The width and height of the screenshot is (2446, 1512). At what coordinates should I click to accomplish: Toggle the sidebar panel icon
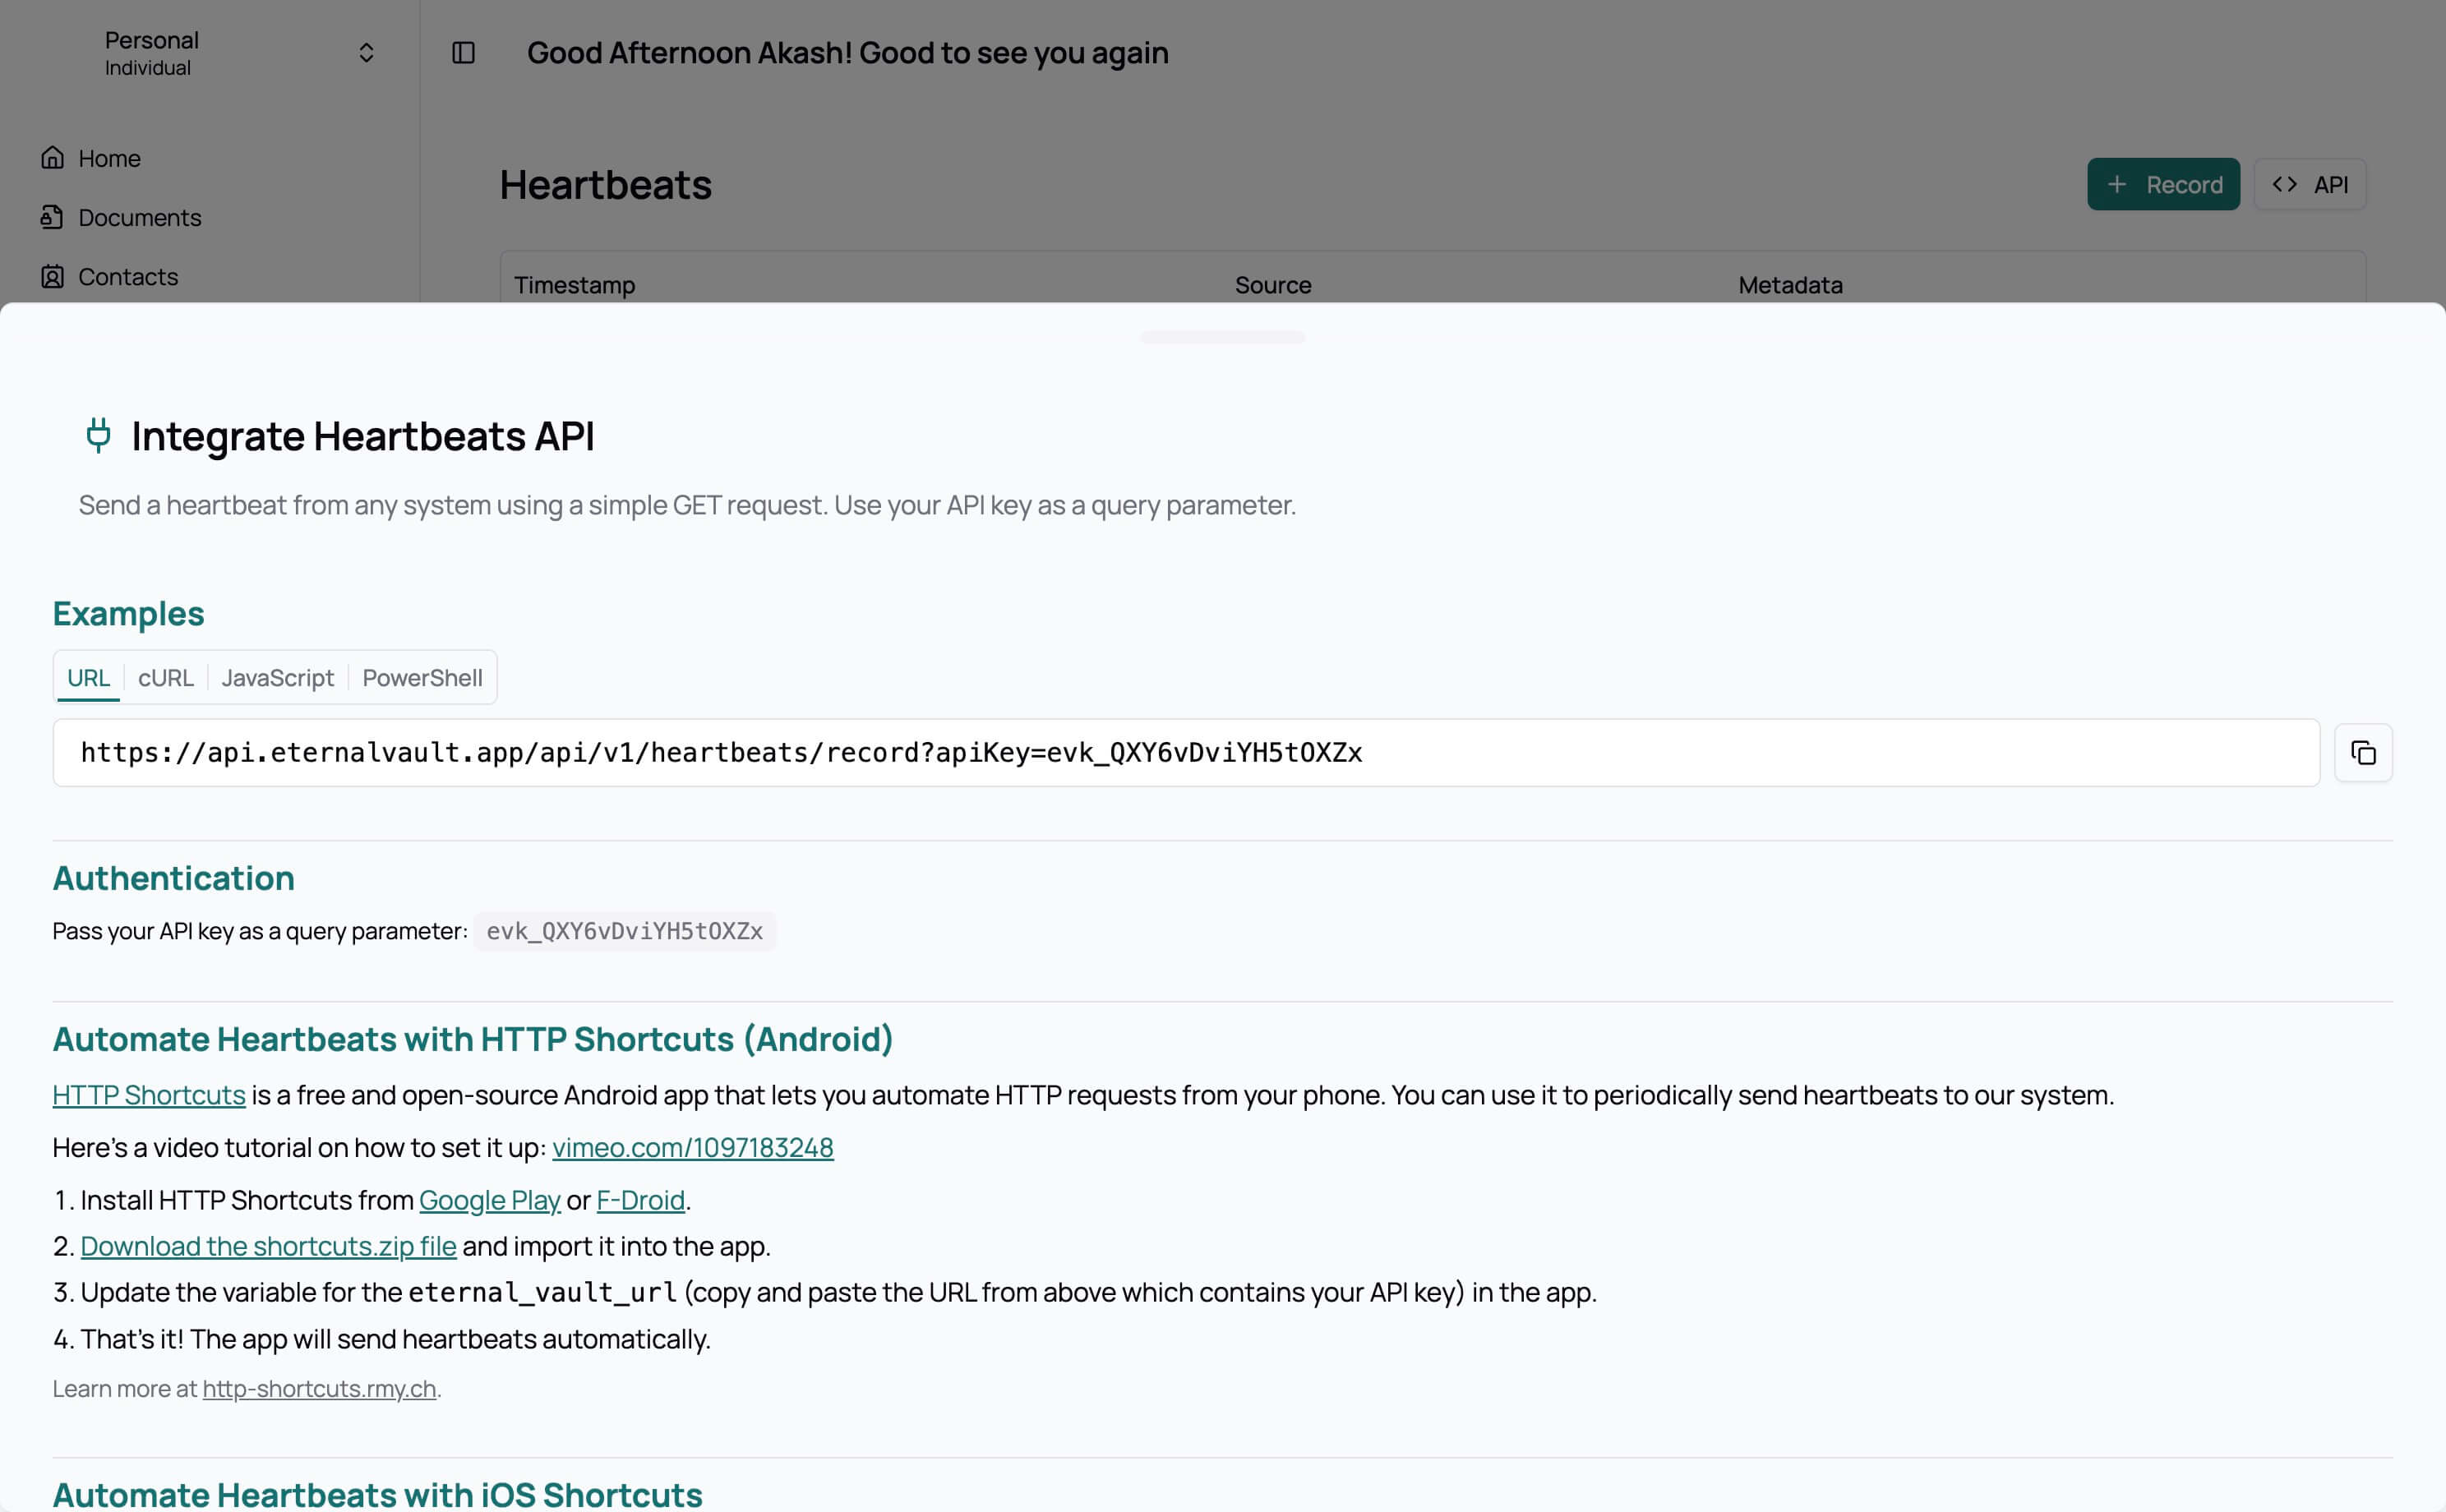463,52
